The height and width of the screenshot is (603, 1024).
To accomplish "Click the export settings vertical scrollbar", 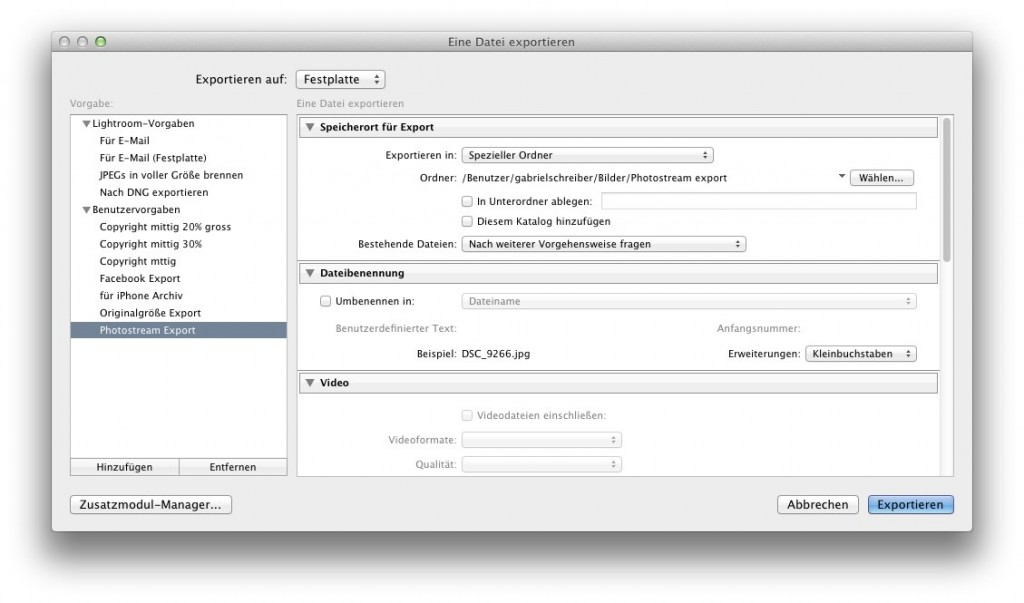I will [x=946, y=189].
